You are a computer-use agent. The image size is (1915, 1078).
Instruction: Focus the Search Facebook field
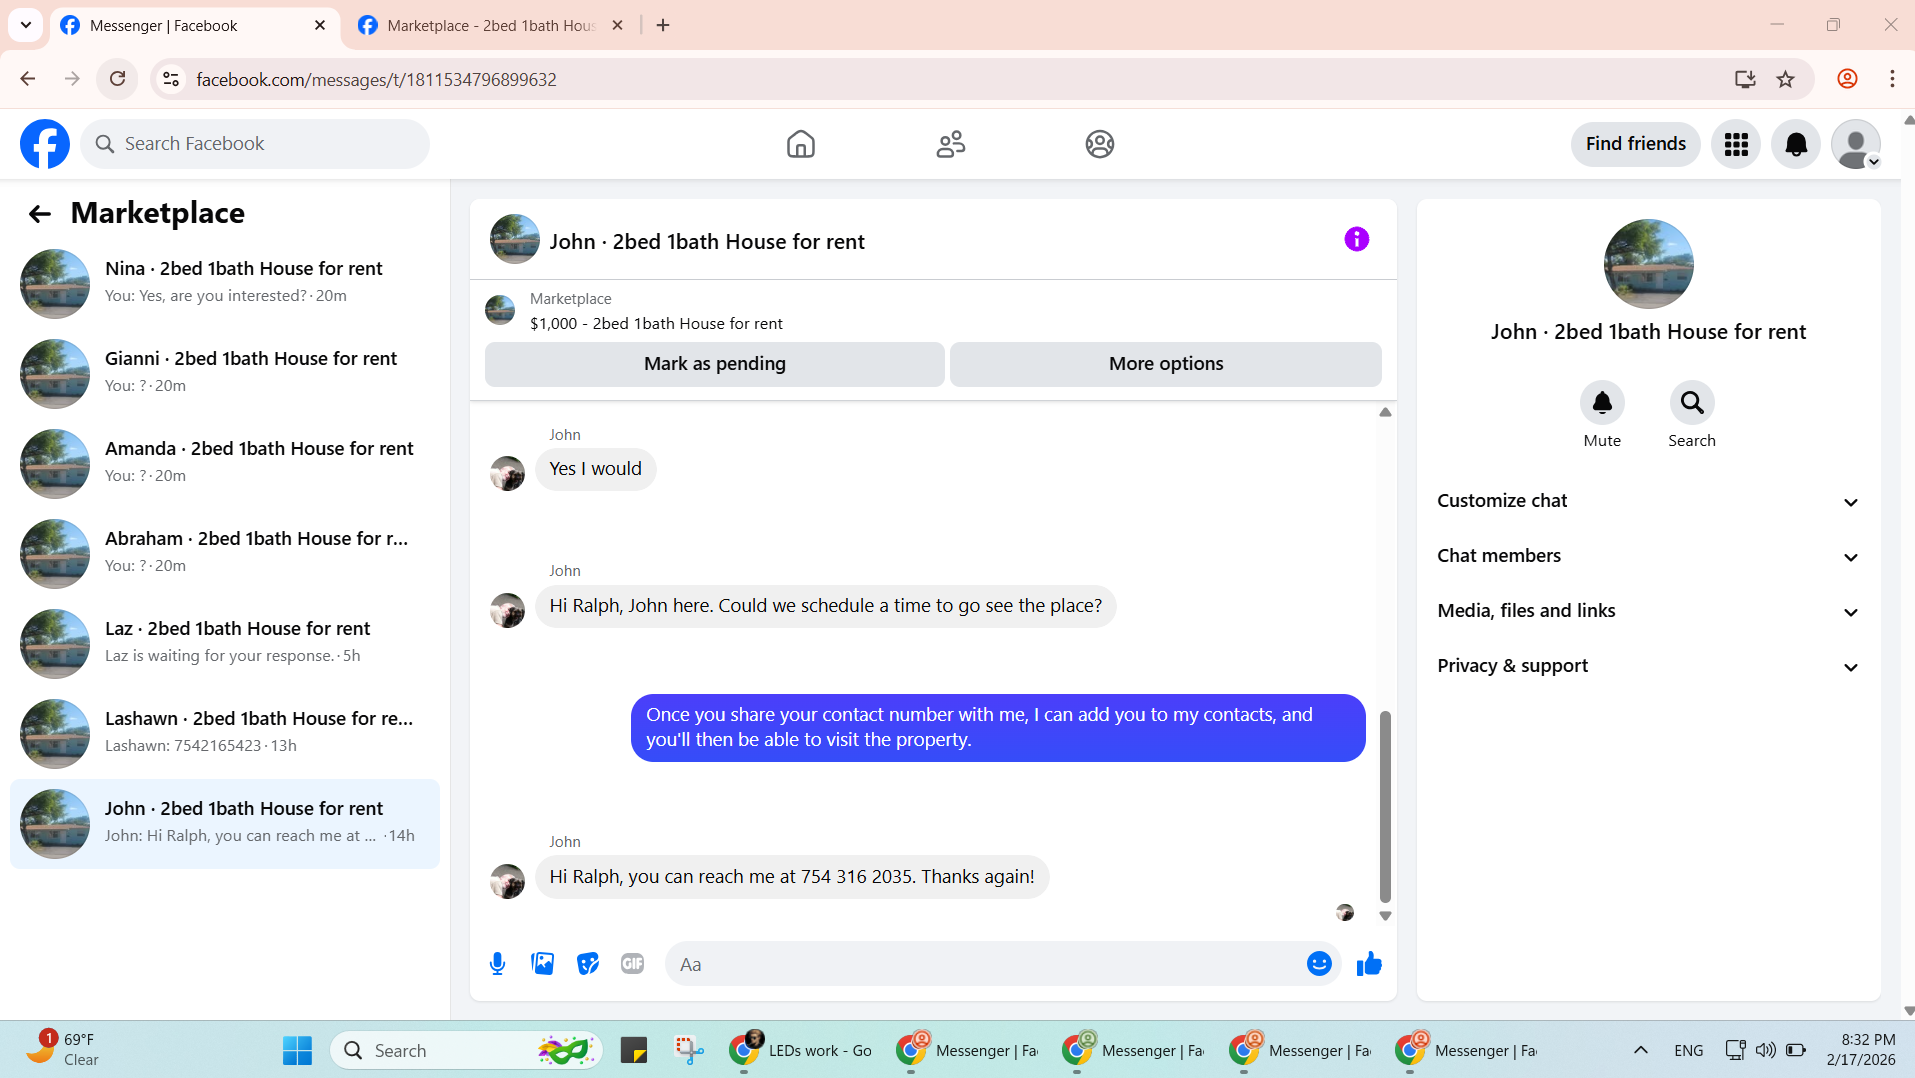point(255,144)
